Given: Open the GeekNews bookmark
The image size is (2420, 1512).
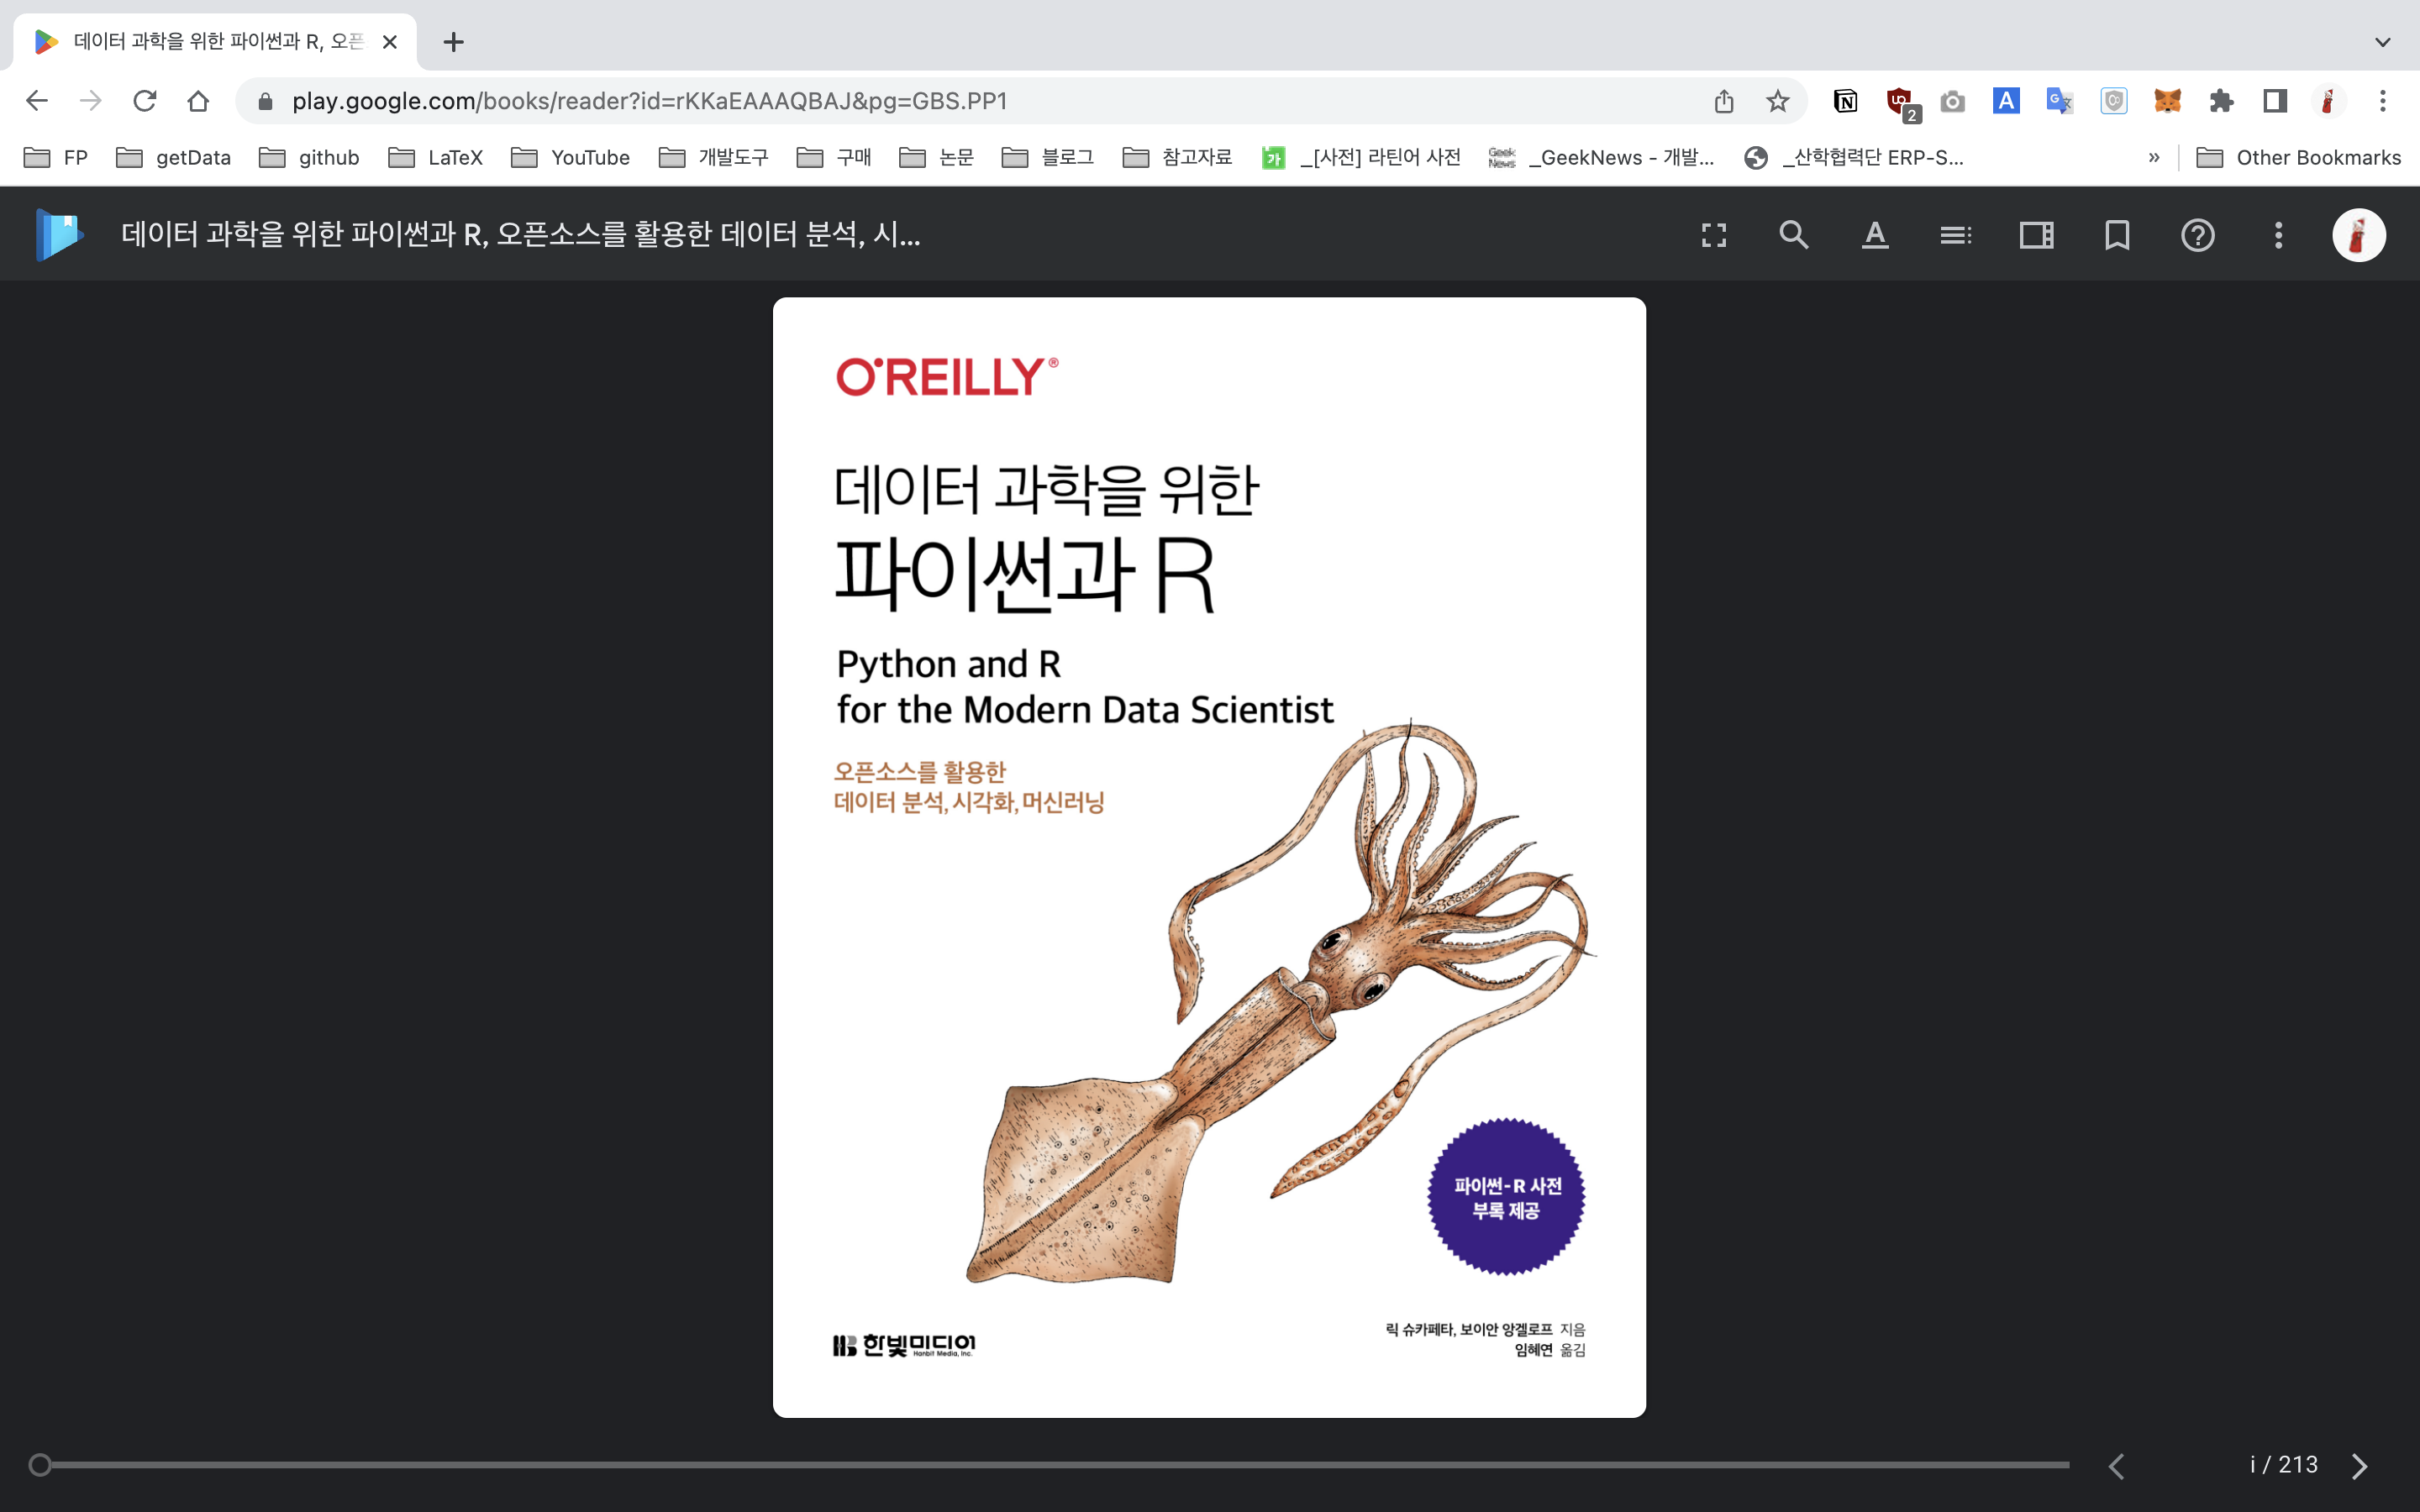Looking at the screenshot, I should [x=1601, y=158].
